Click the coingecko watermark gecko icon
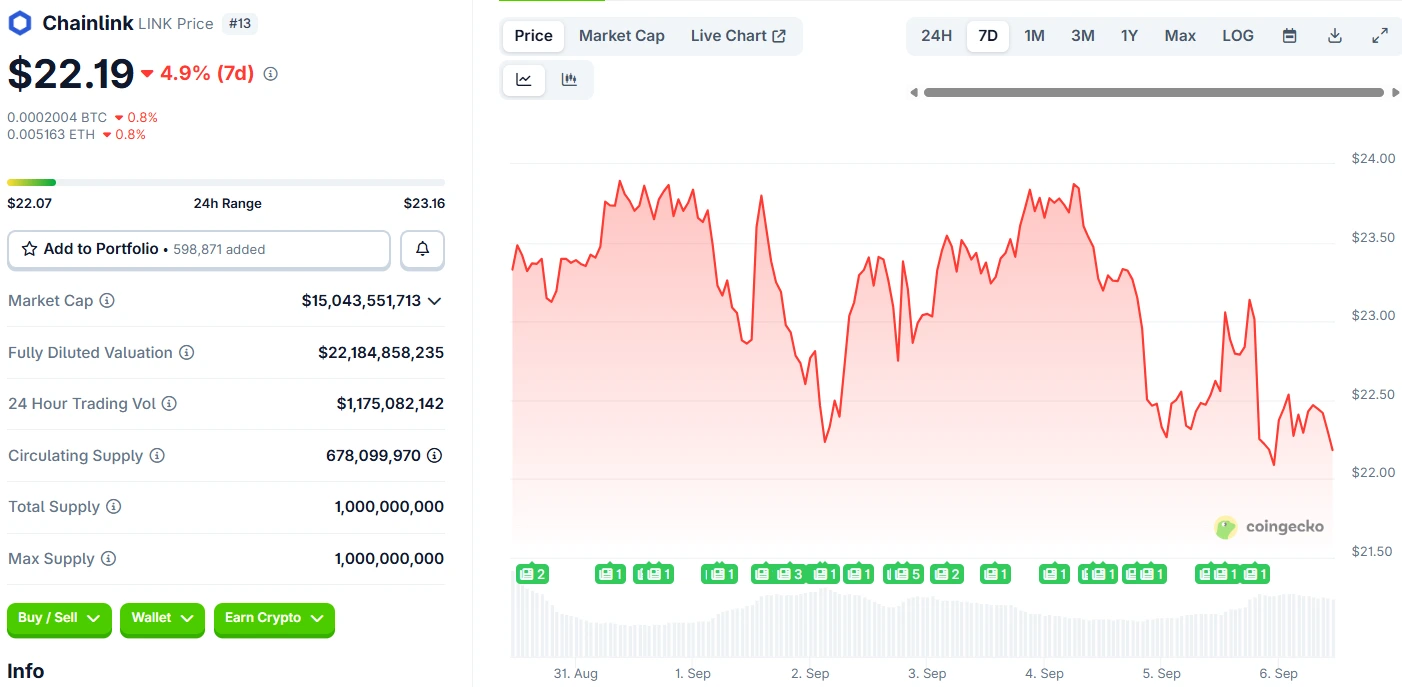This screenshot has width=1402, height=687. (x=1224, y=527)
